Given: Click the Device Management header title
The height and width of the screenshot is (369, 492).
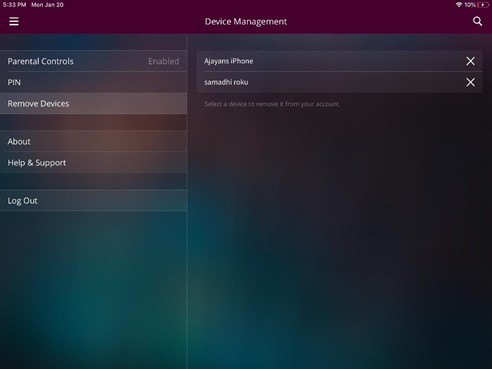Looking at the screenshot, I should (x=246, y=22).
